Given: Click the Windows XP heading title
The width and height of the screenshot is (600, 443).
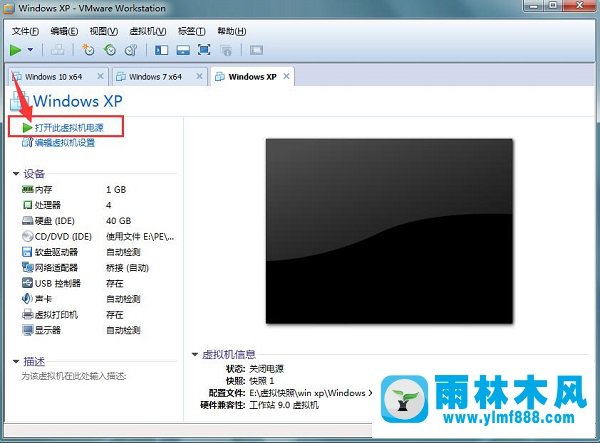Looking at the screenshot, I should [x=78, y=101].
